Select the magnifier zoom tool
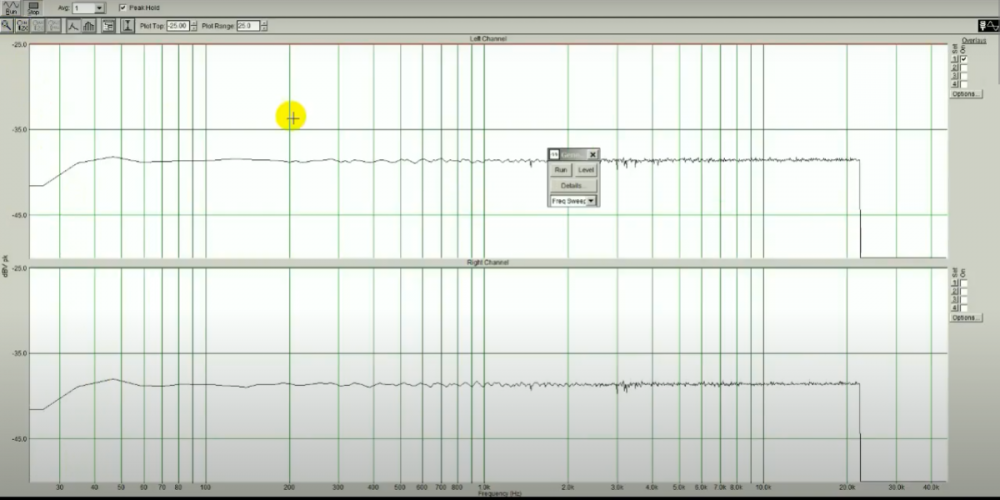Screen dimensions: 1000x500 [7, 25]
